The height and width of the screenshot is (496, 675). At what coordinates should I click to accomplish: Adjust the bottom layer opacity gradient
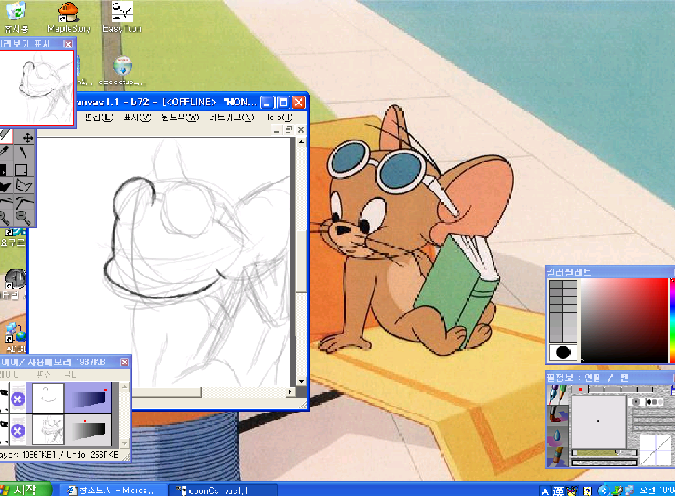[88, 430]
